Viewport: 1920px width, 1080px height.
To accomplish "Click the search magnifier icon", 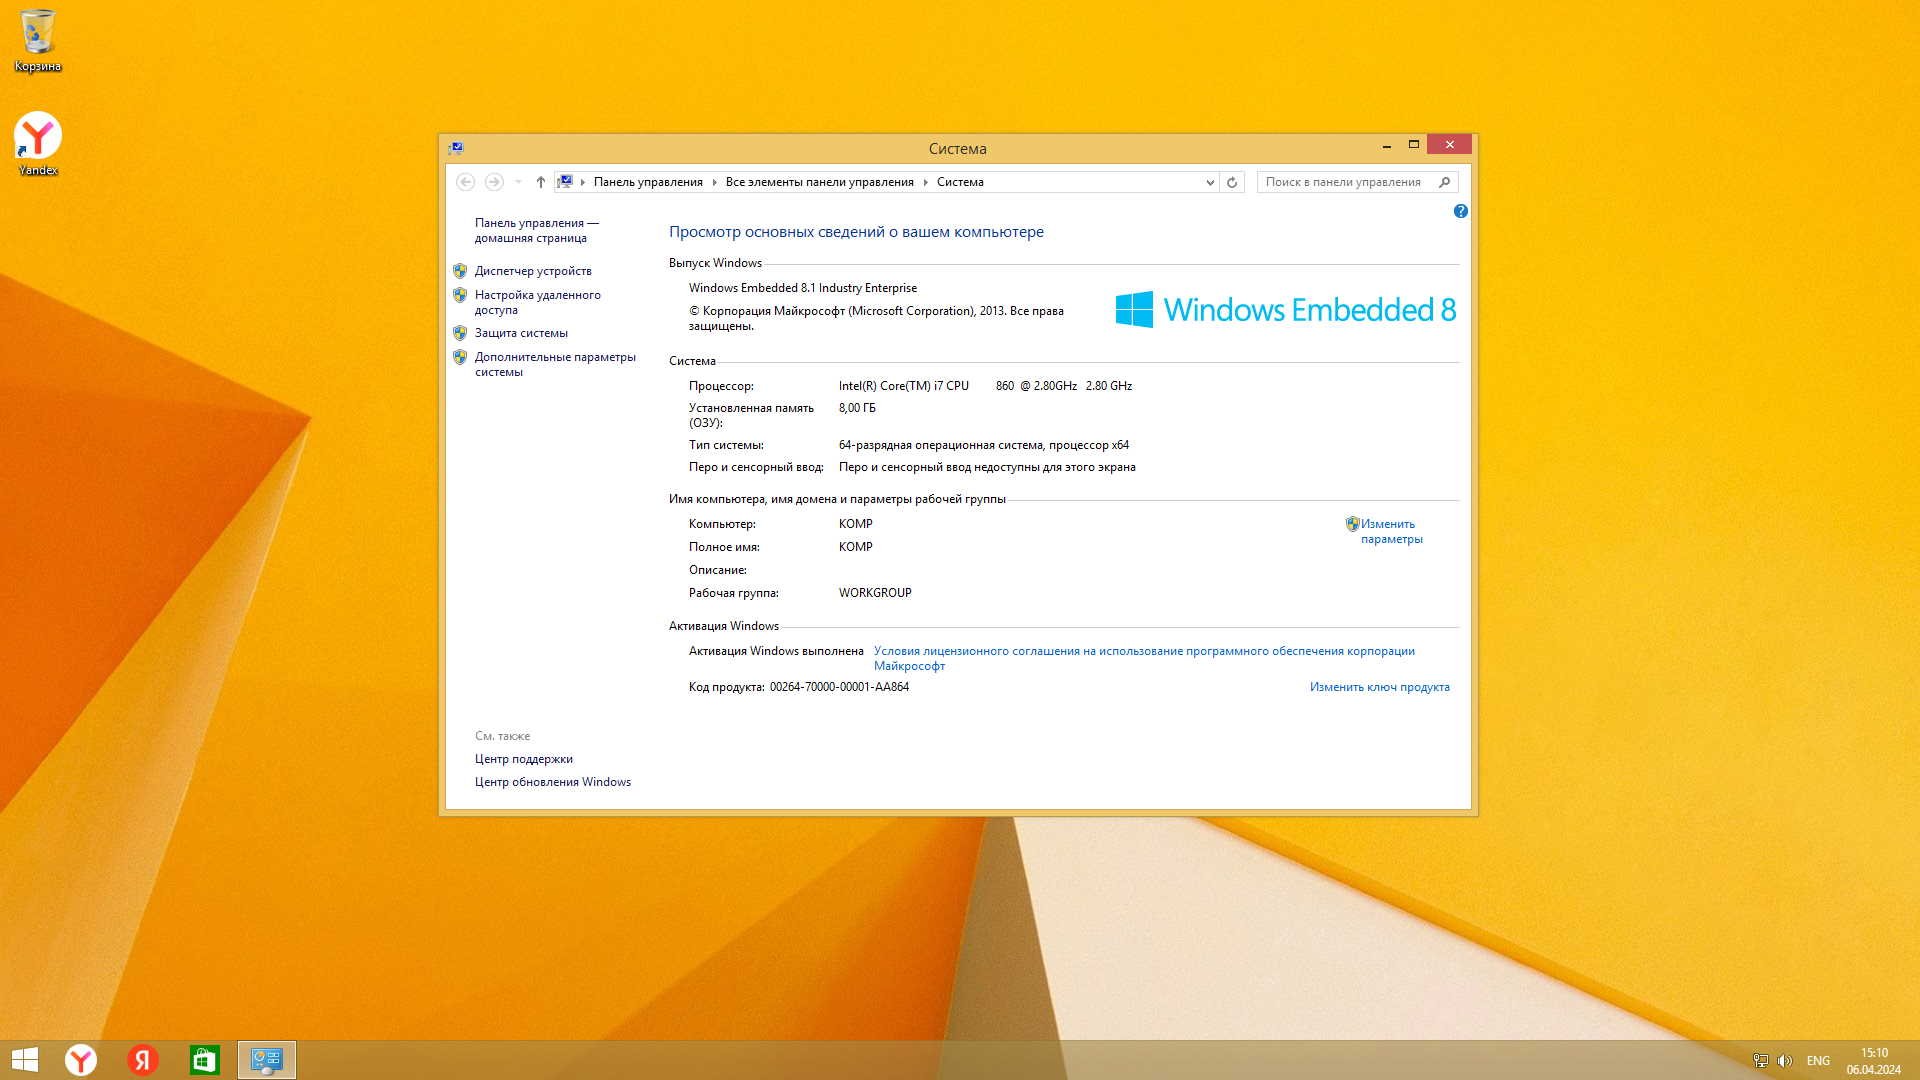I will click(1444, 182).
